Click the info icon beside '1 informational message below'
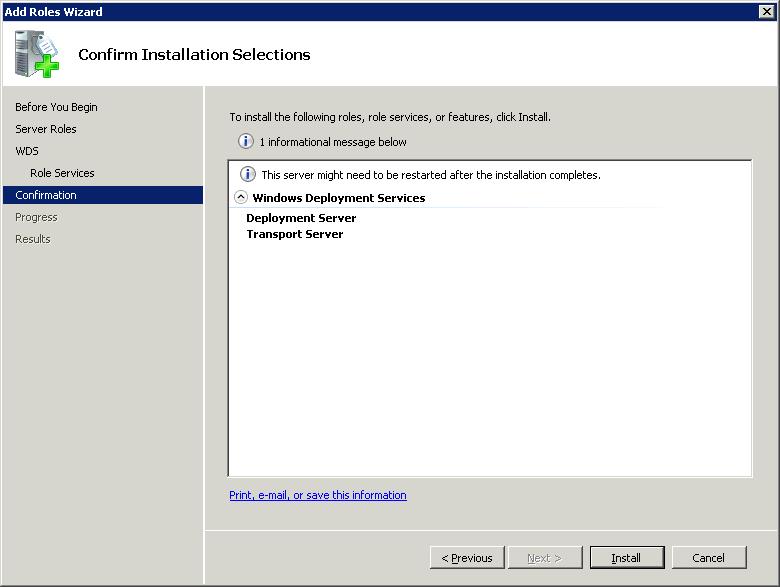This screenshot has width=780, height=587. (x=246, y=141)
